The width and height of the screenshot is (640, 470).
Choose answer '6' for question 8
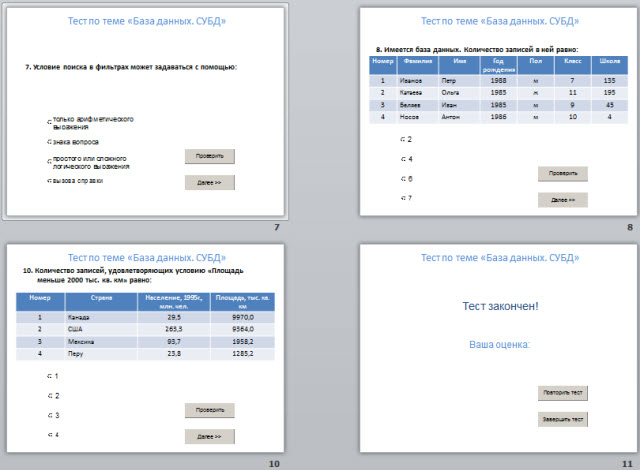[x=402, y=179]
